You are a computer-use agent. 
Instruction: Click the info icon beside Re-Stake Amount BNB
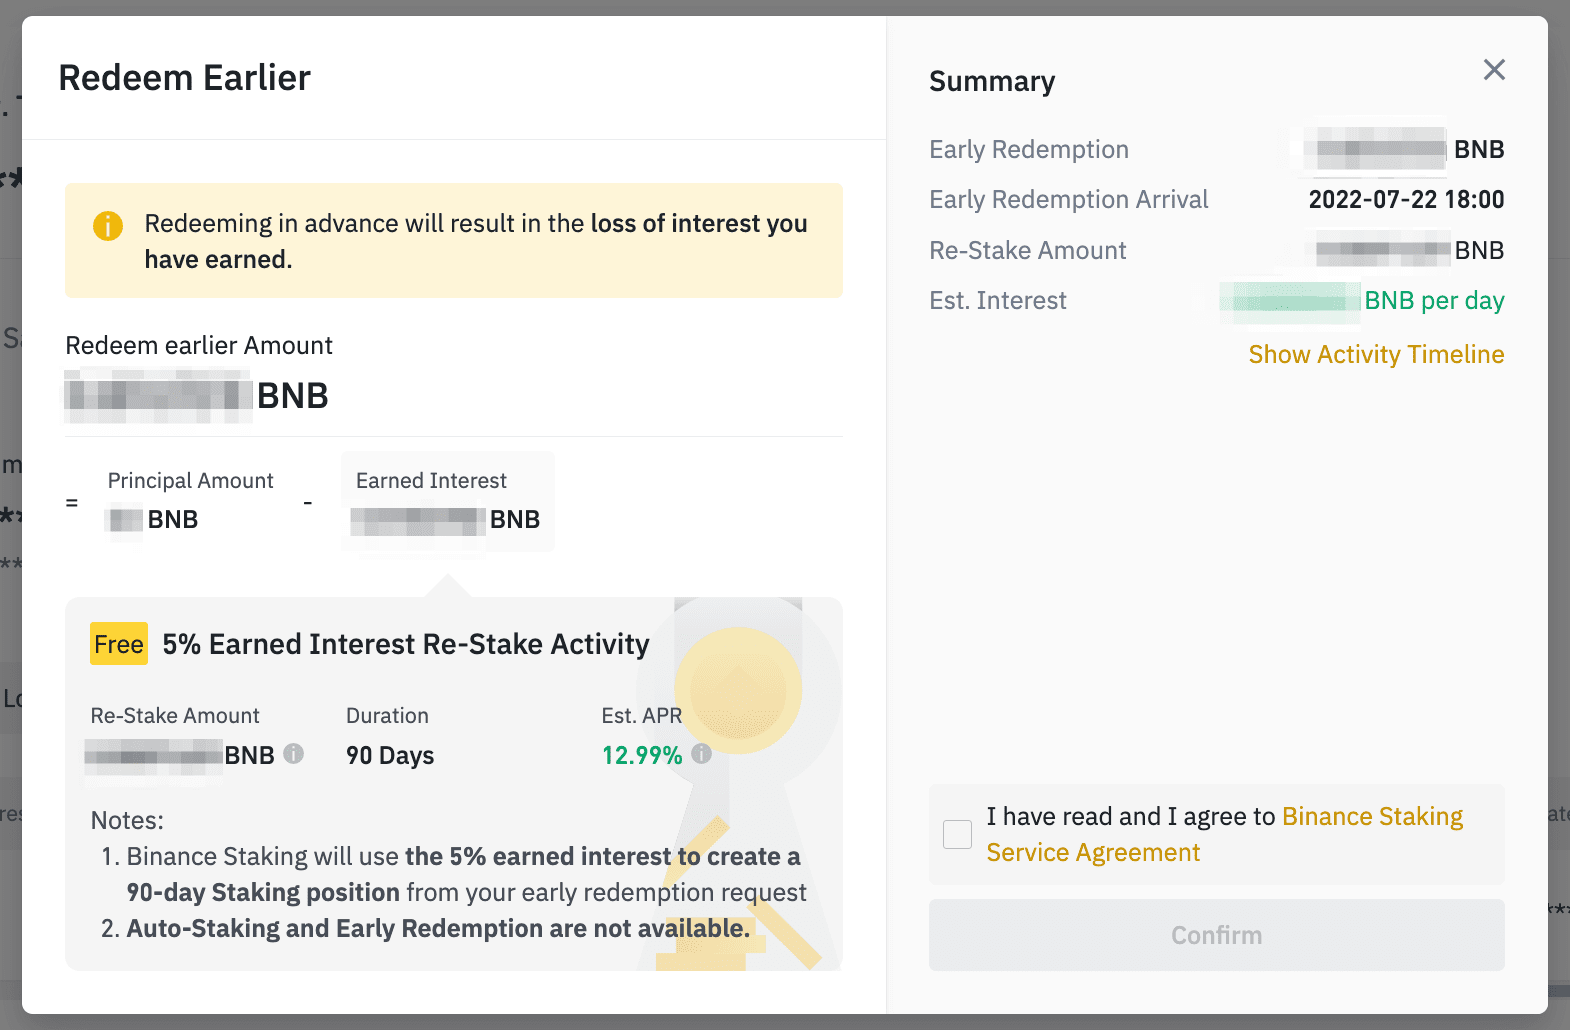pos(293,754)
